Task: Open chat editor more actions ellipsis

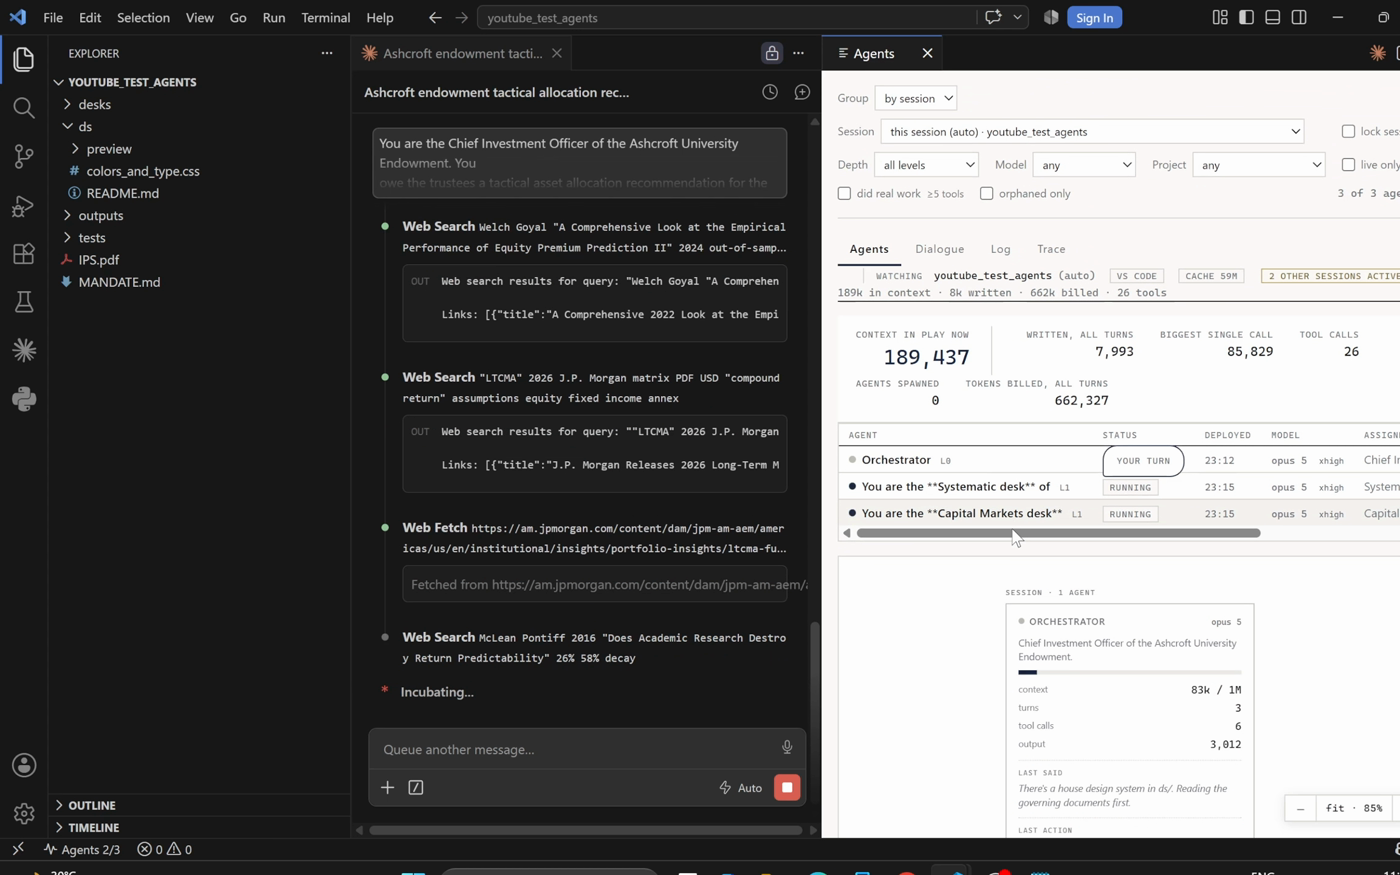Action: point(798,53)
